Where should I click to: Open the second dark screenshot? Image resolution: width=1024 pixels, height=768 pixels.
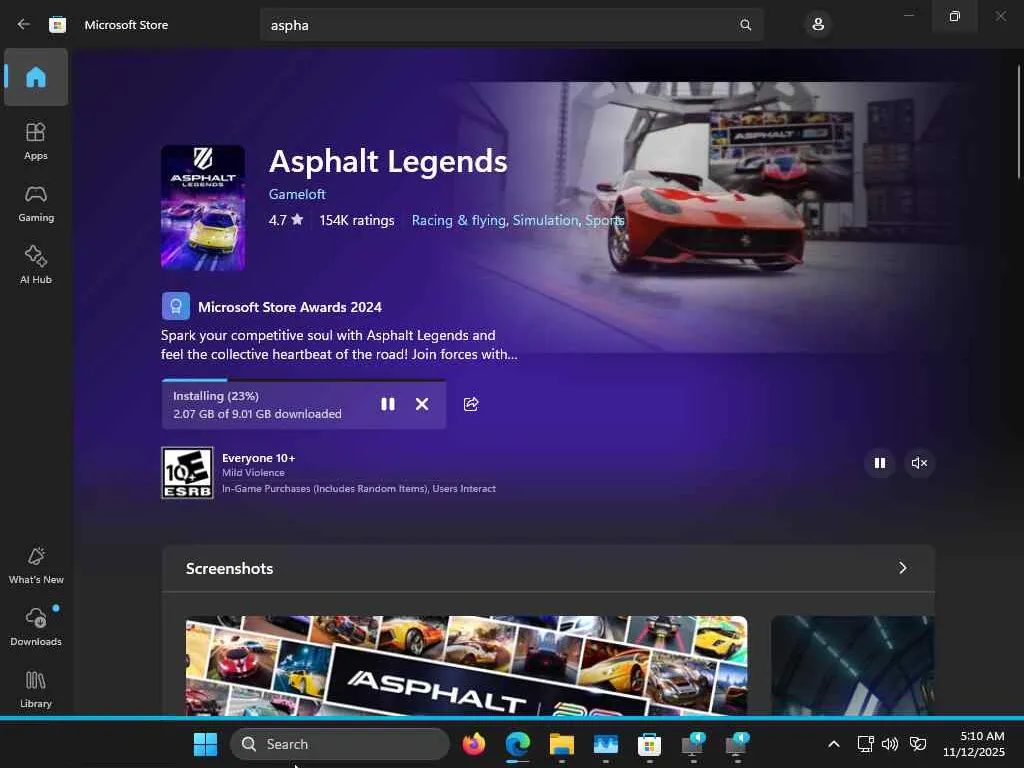point(852,665)
